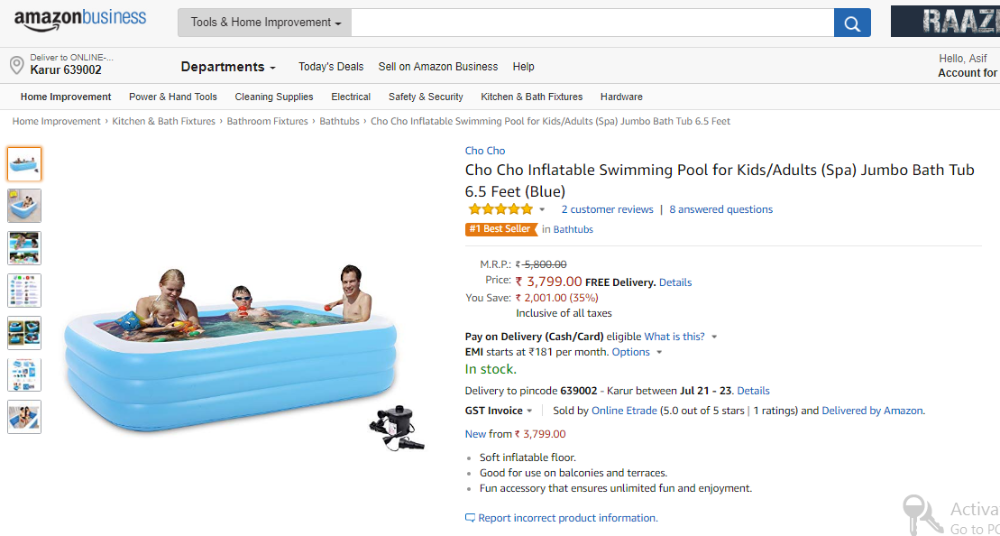Open the 8 answered questions link
1000x536 pixels.
721,210
